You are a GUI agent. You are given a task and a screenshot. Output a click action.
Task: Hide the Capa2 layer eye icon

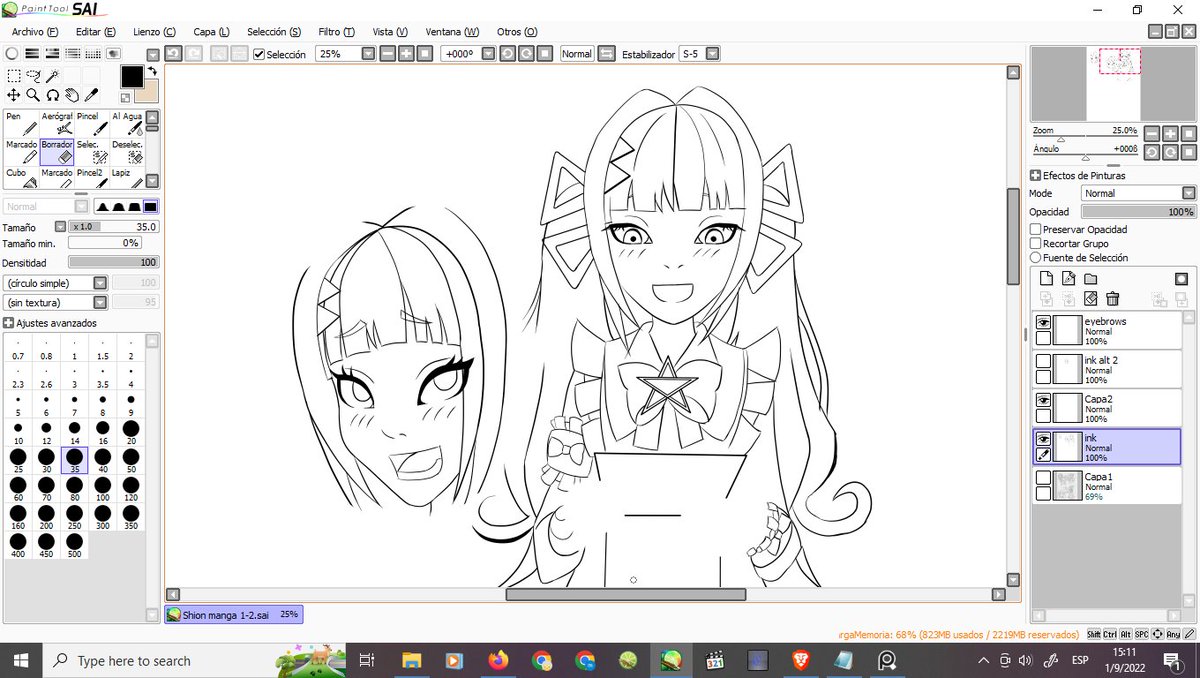click(1043, 400)
